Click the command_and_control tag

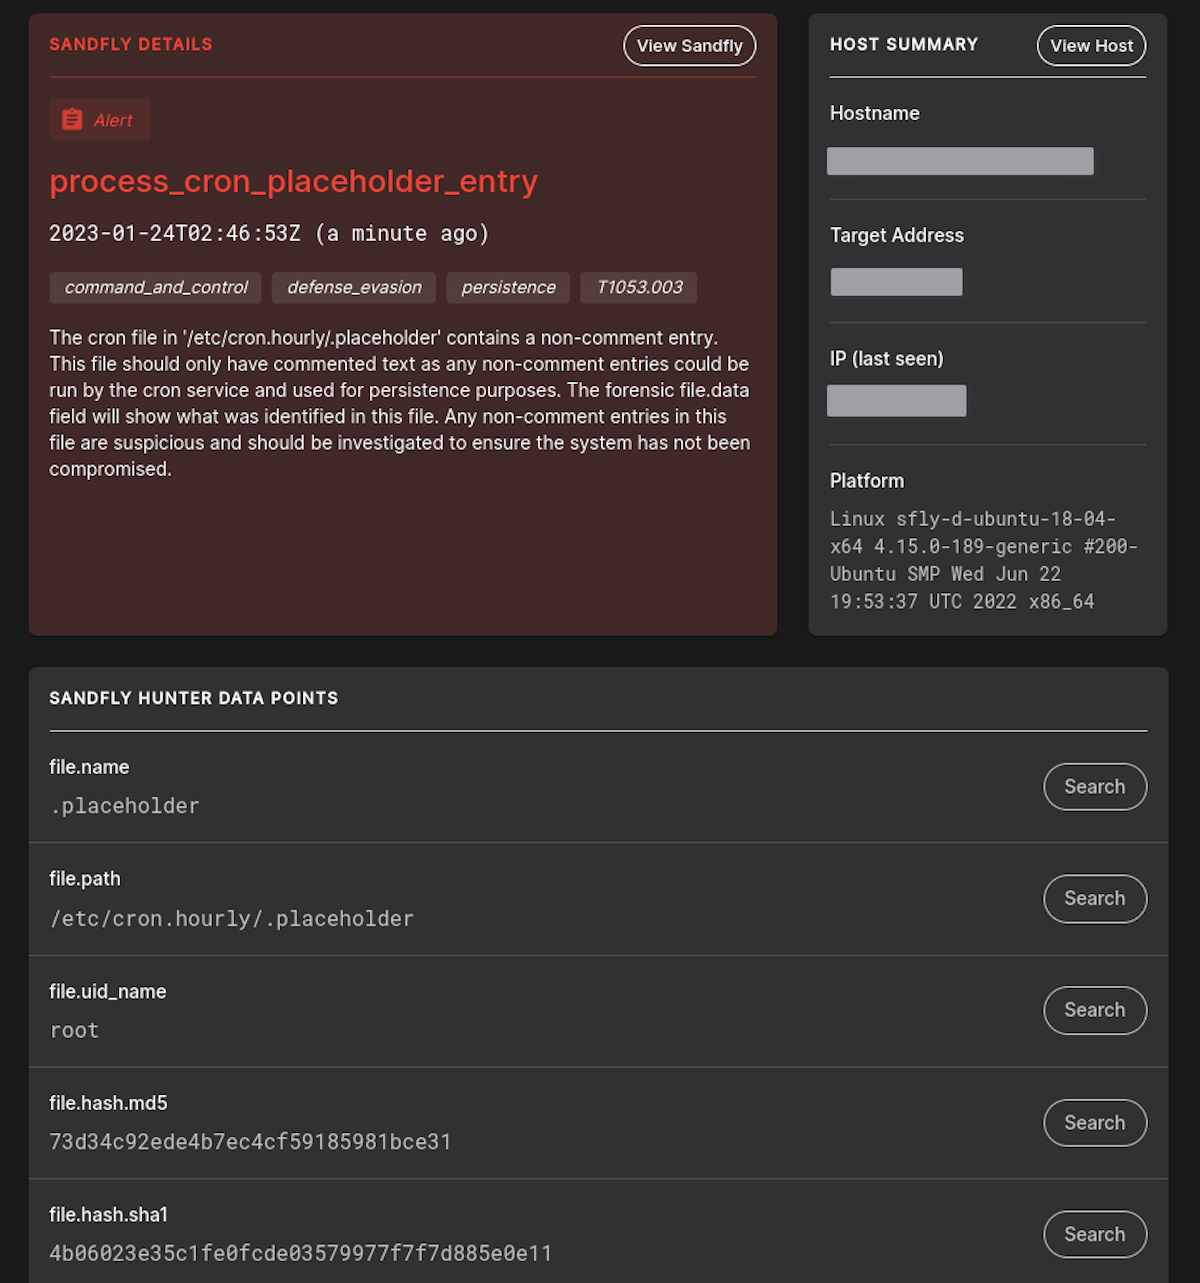tap(155, 287)
